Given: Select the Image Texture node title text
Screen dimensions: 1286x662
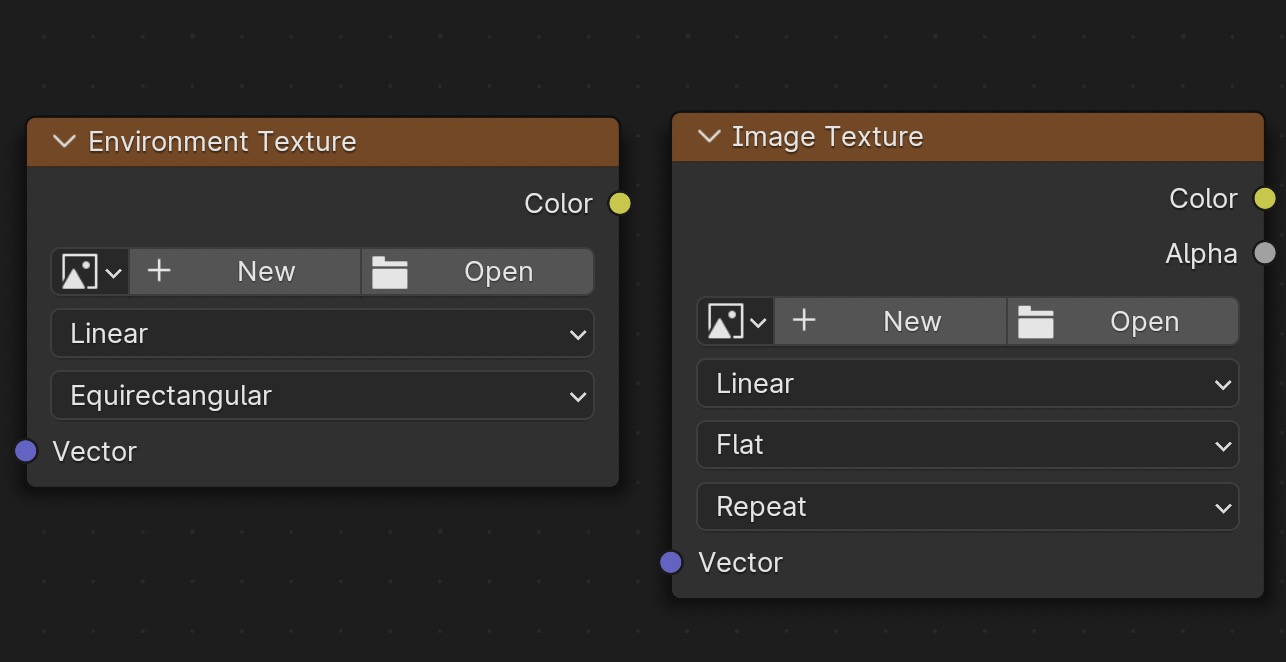Looking at the screenshot, I should tap(827, 137).
